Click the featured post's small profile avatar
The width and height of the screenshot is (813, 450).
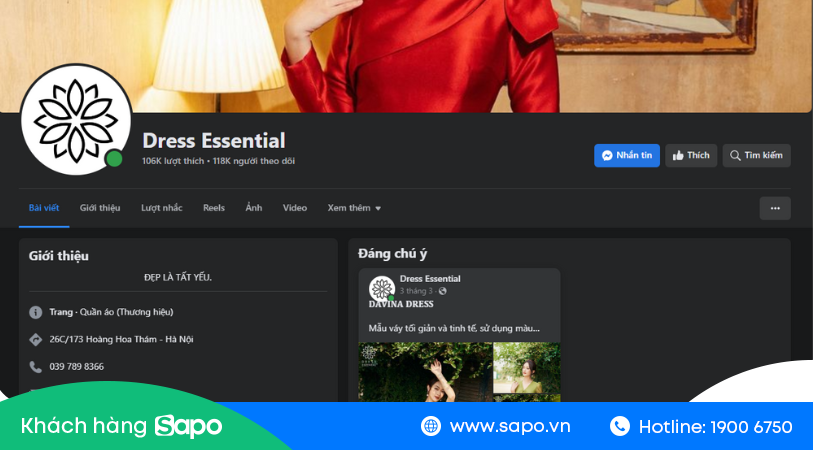pos(382,289)
